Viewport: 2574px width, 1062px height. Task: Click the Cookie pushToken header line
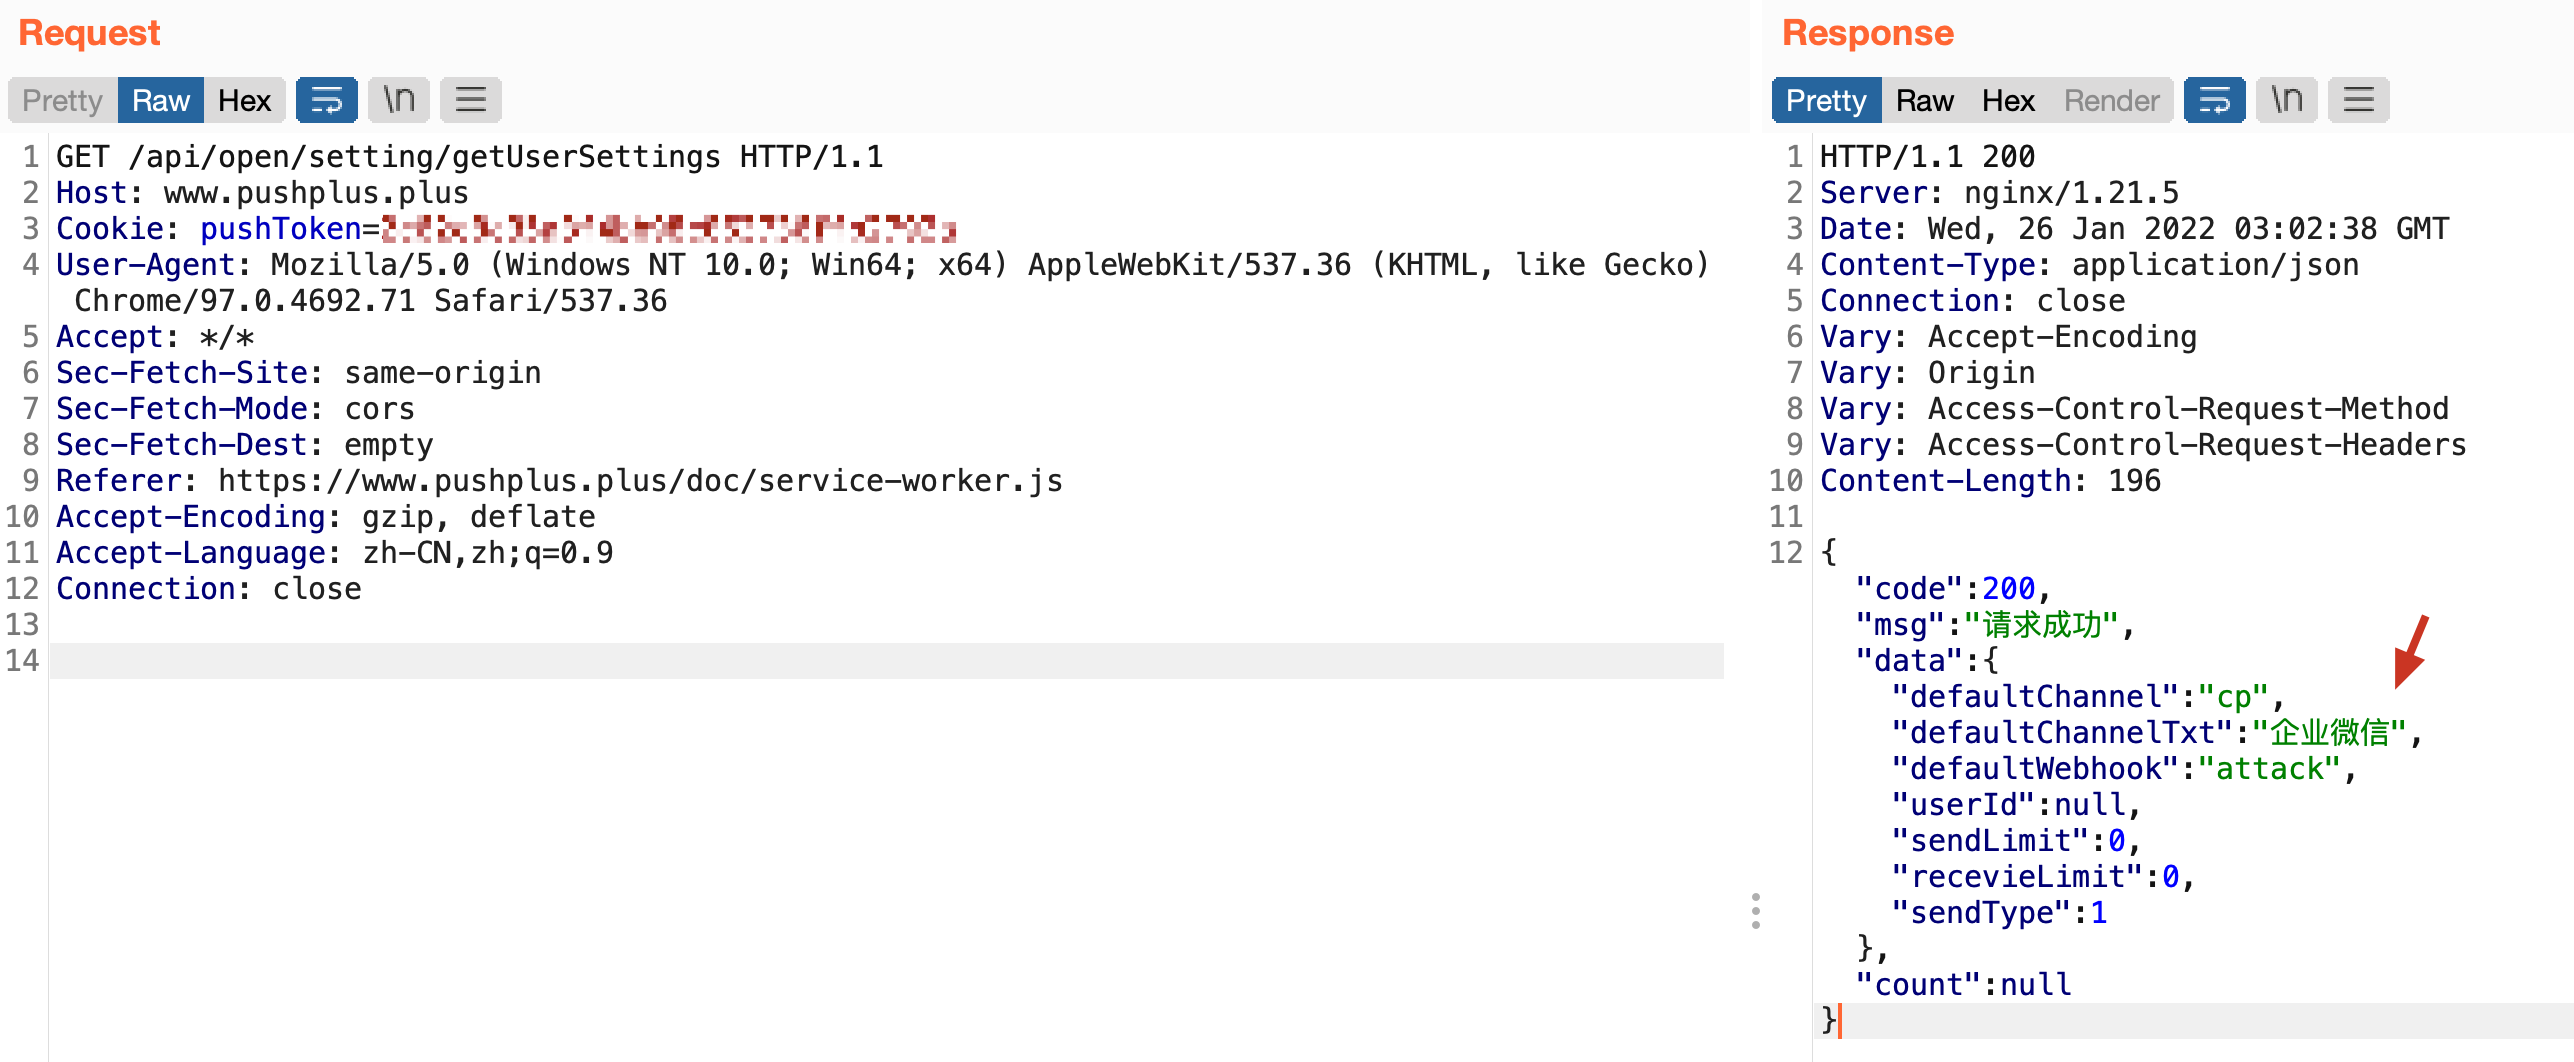506,229
